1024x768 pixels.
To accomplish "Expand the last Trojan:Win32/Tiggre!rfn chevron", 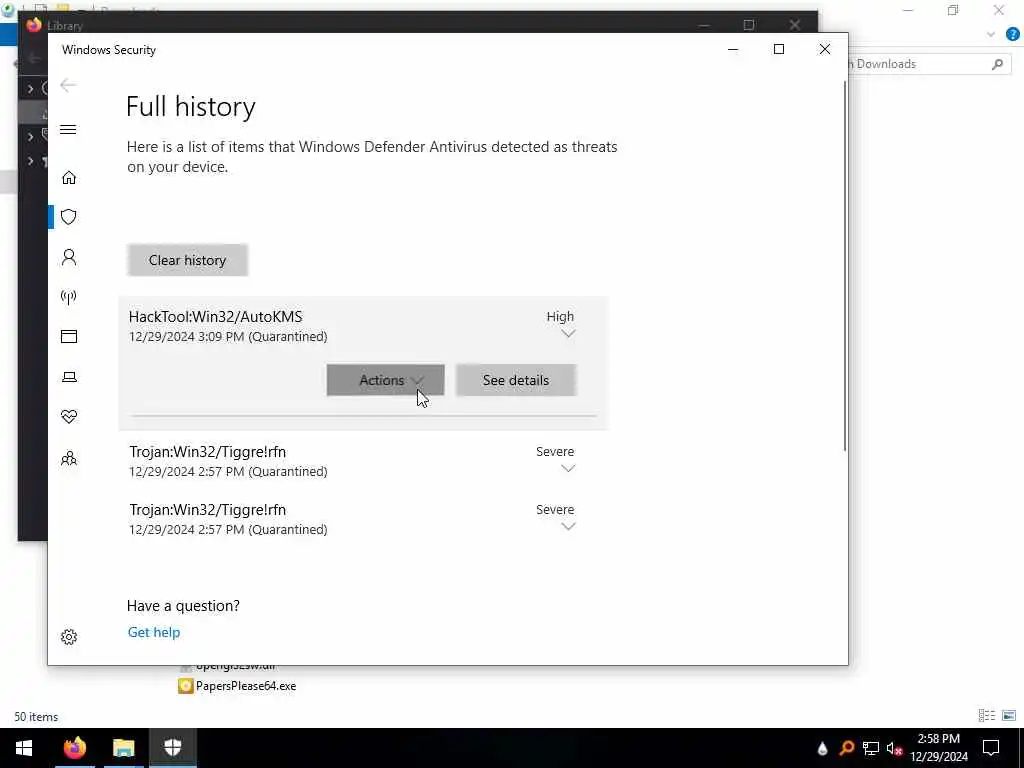I will 568,526.
